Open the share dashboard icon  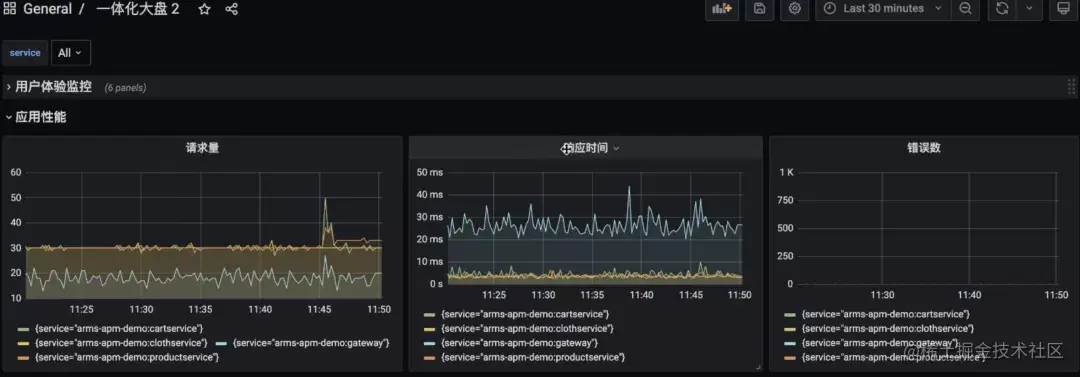[231, 9]
